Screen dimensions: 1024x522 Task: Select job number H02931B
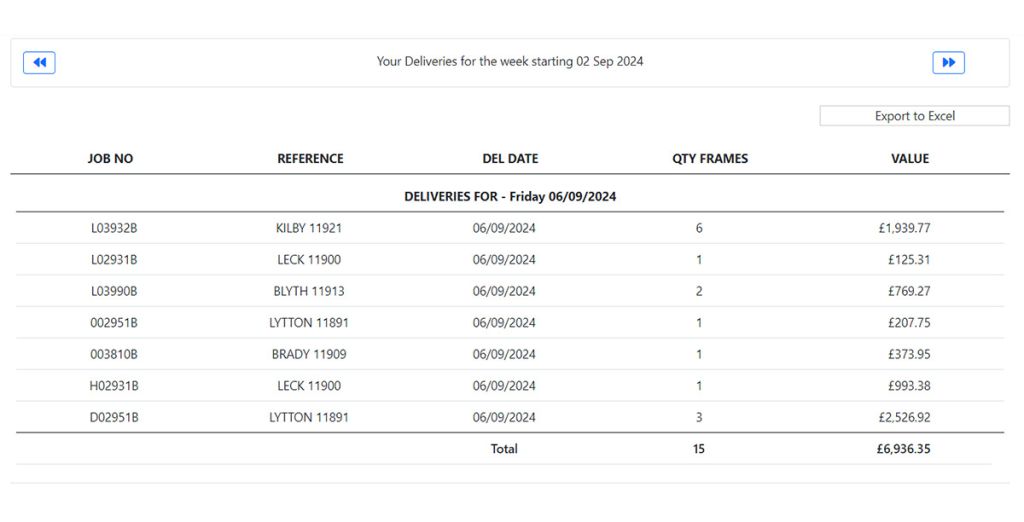pos(114,385)
